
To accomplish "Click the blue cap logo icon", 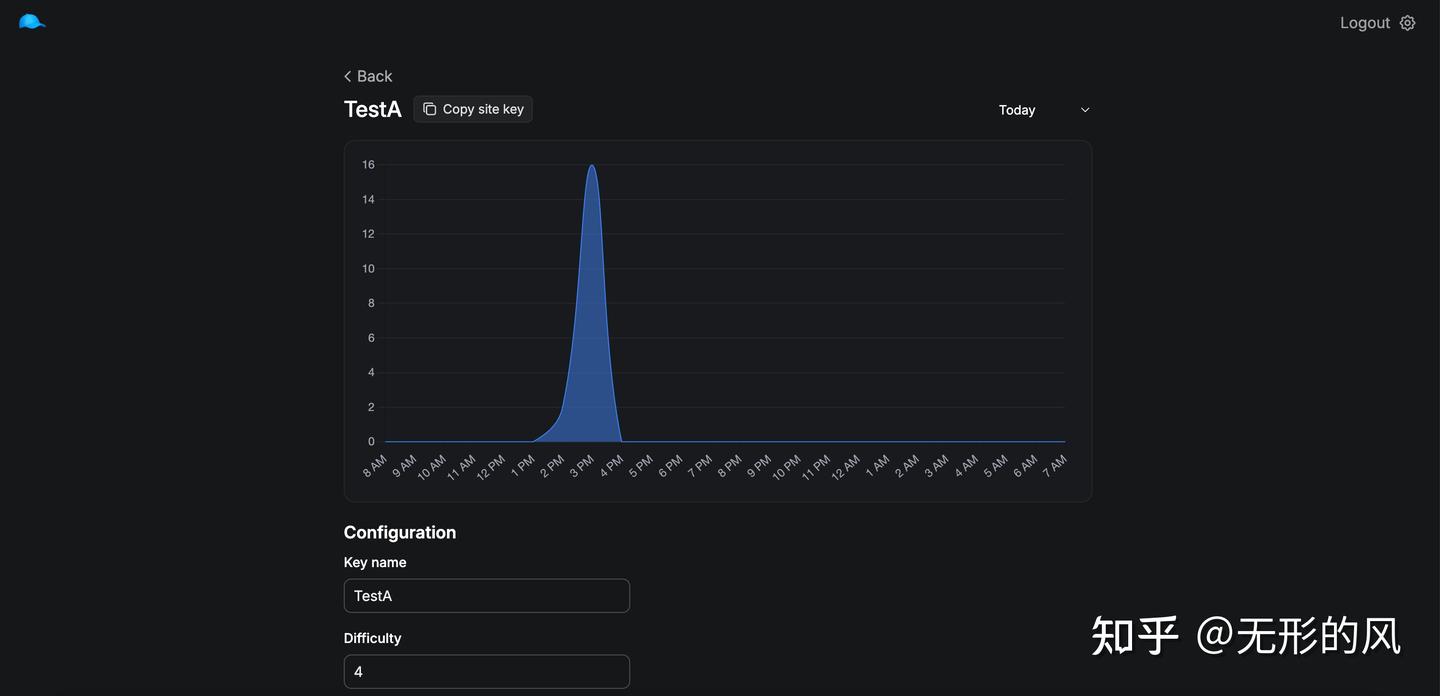I will pos(32,22).
